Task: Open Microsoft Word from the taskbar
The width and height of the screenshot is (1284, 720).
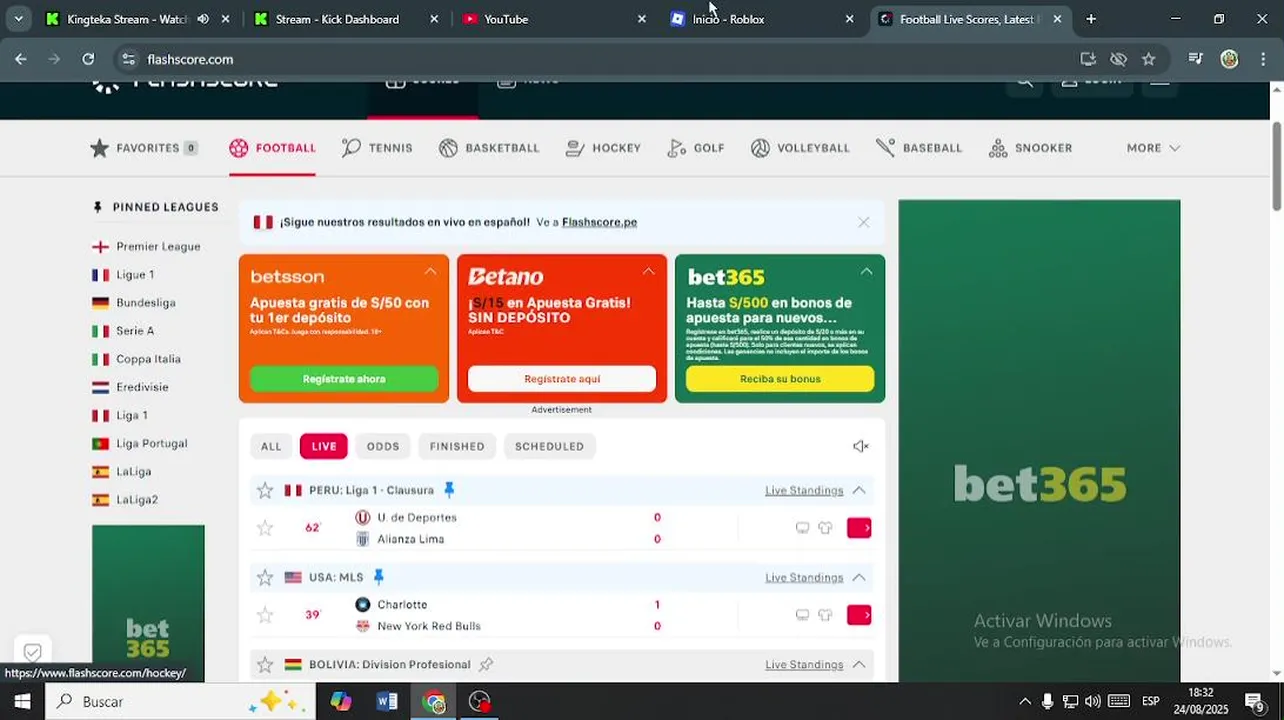Action: point(387,701)
